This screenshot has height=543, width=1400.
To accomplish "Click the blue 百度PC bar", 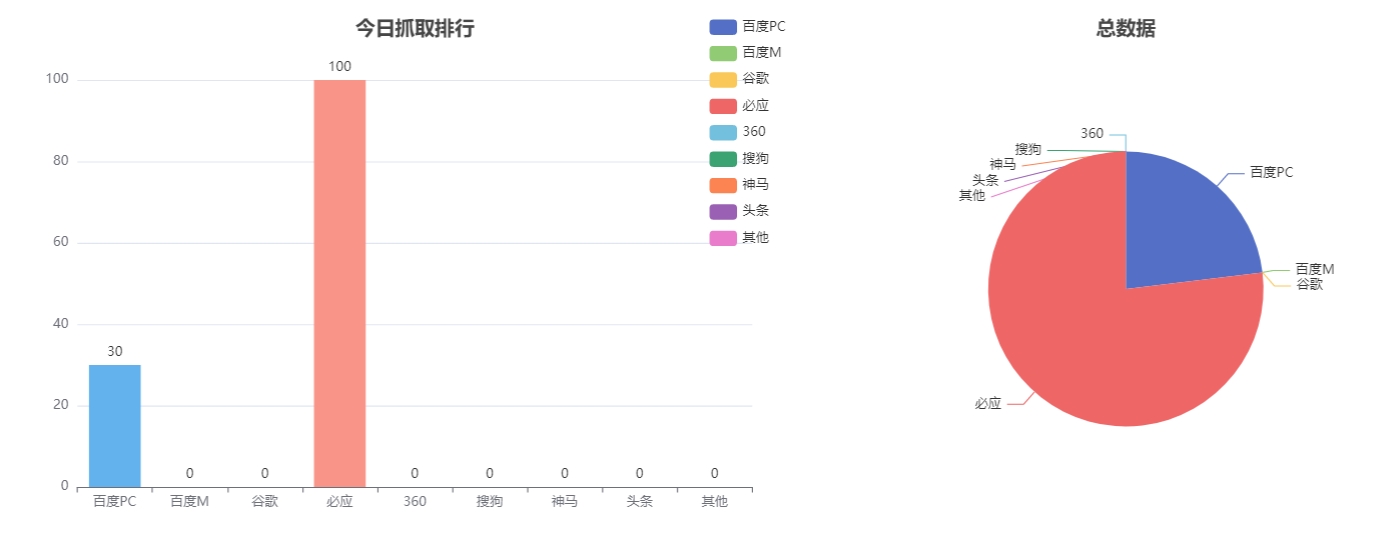I will tap(115, 425).
